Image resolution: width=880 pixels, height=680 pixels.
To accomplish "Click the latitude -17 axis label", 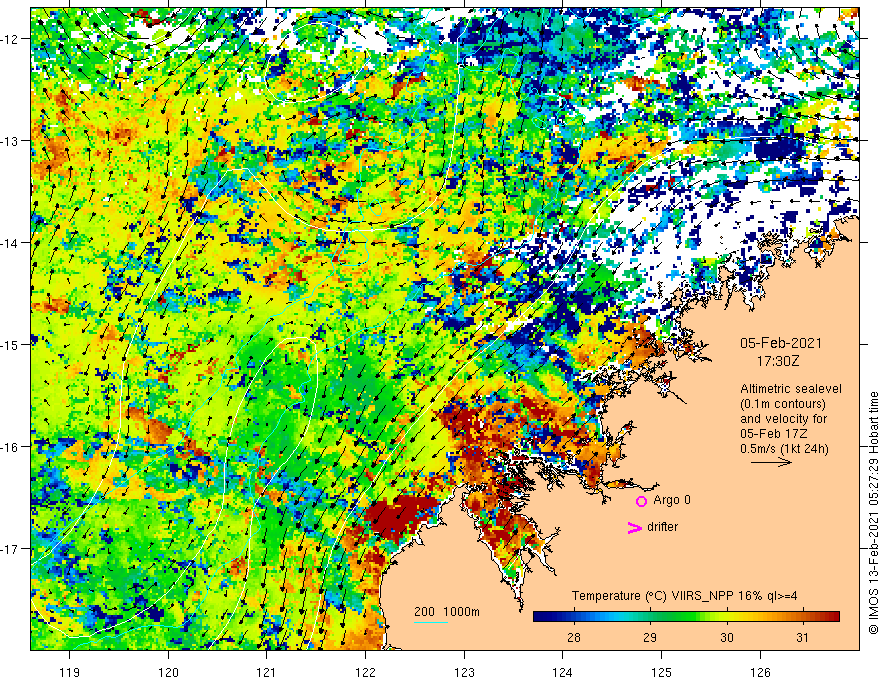I will click(11, 549).
